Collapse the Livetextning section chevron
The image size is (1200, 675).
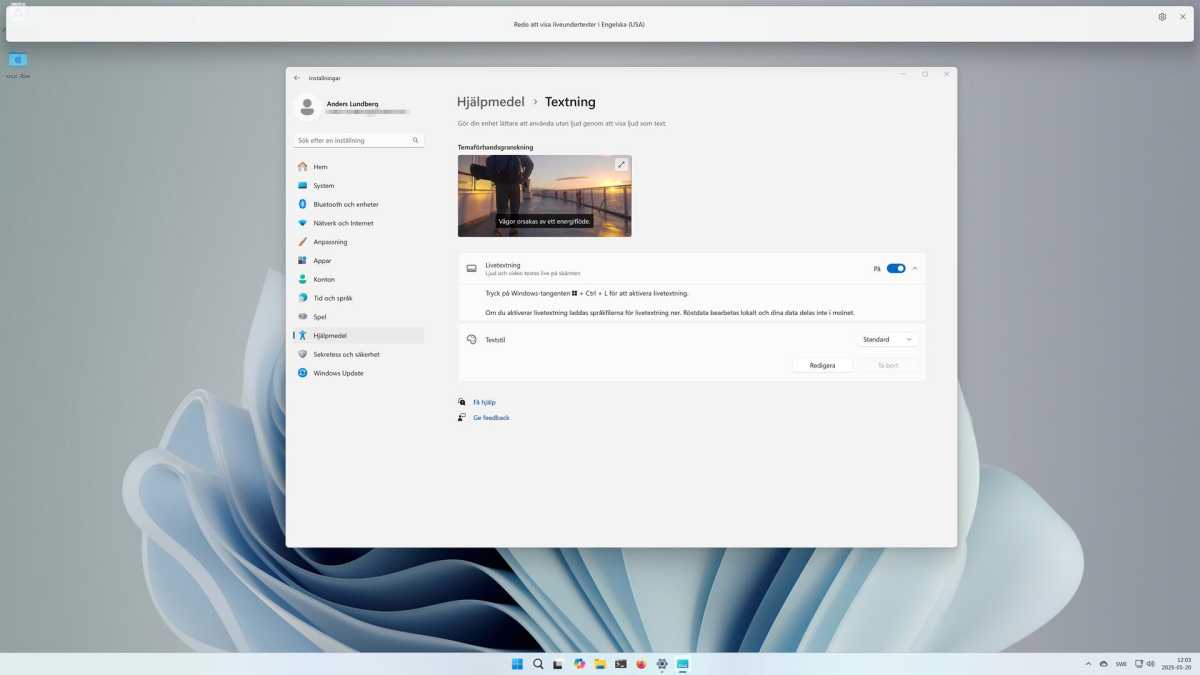[x=915, y=268]
